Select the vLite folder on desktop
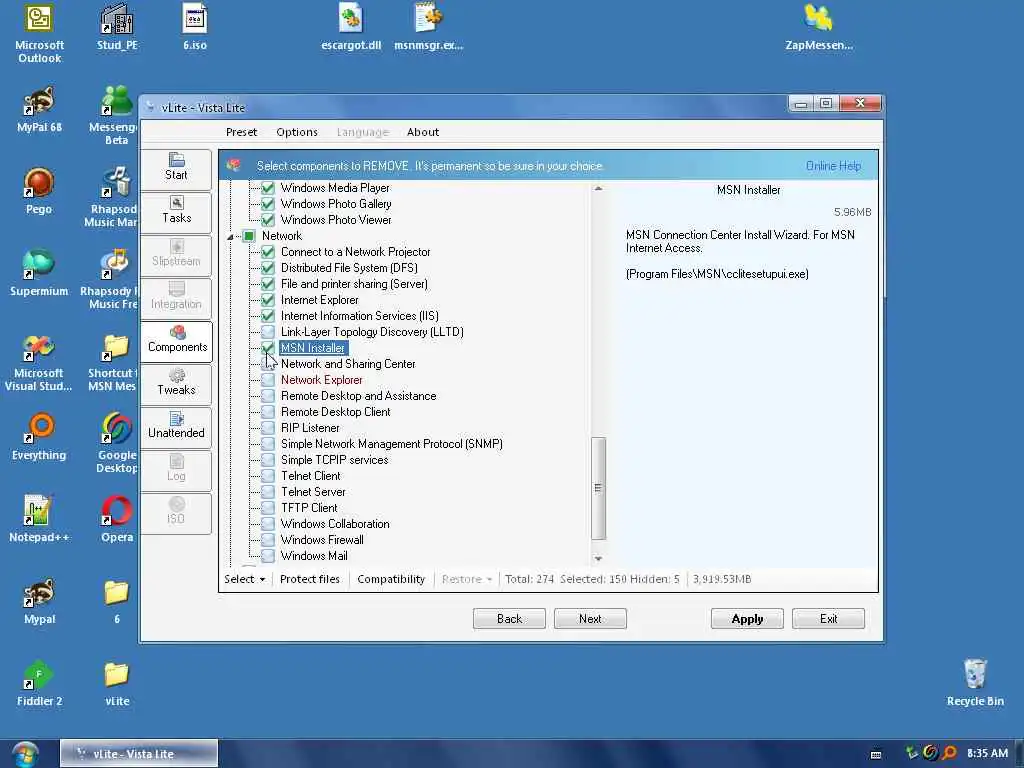This screenshot has width=1024, height=768. point(117,683)
